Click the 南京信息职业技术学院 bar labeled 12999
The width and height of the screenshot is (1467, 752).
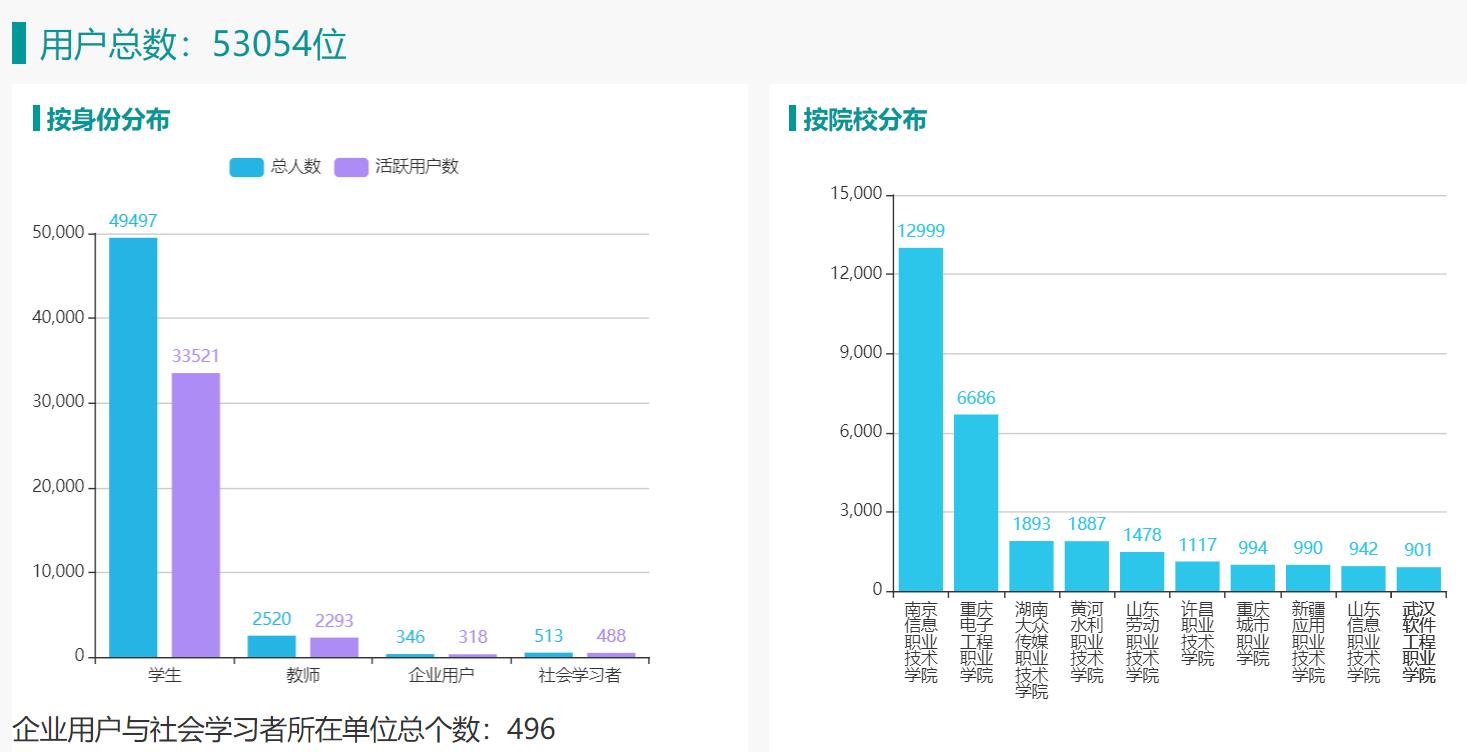[920, 419]
